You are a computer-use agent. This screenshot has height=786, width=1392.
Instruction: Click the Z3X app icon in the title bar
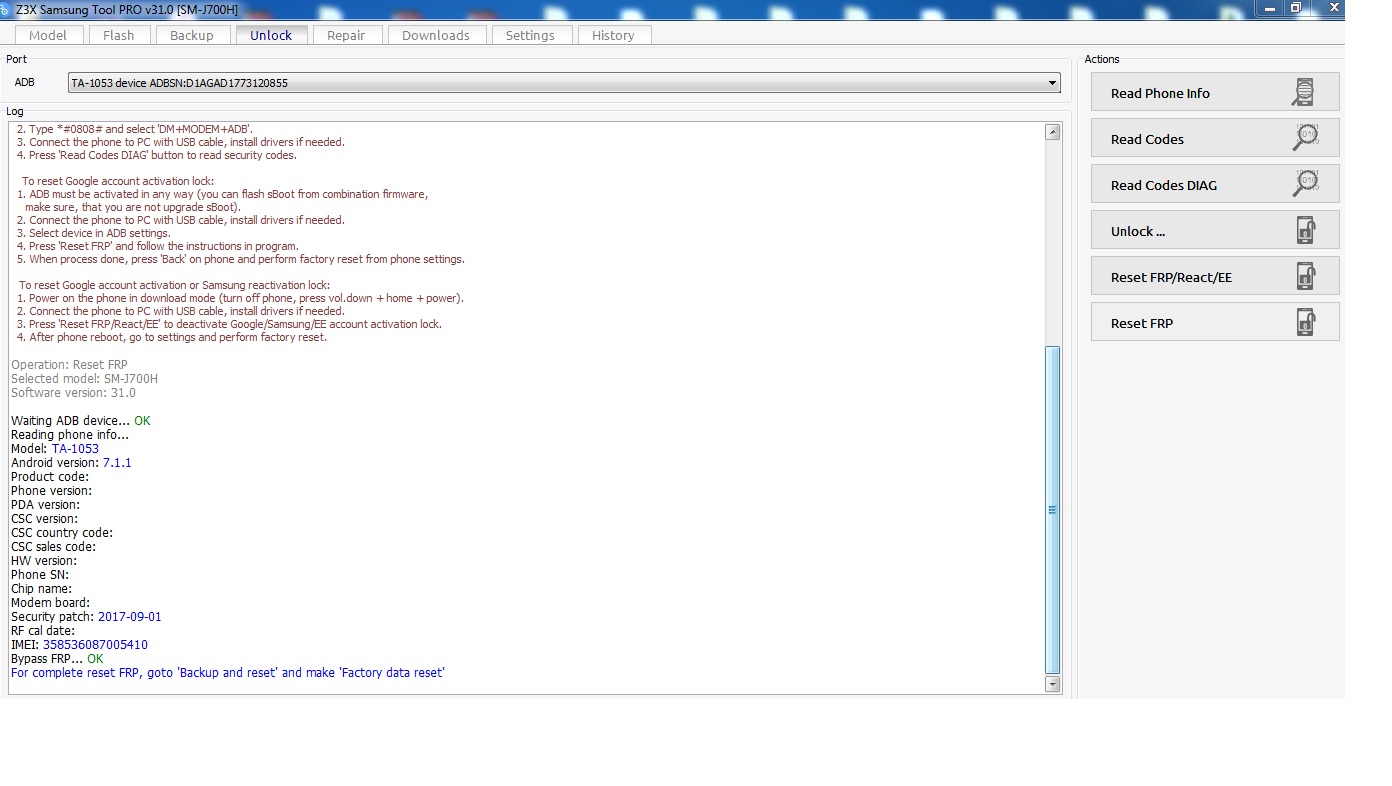click(x=6, y=8)
